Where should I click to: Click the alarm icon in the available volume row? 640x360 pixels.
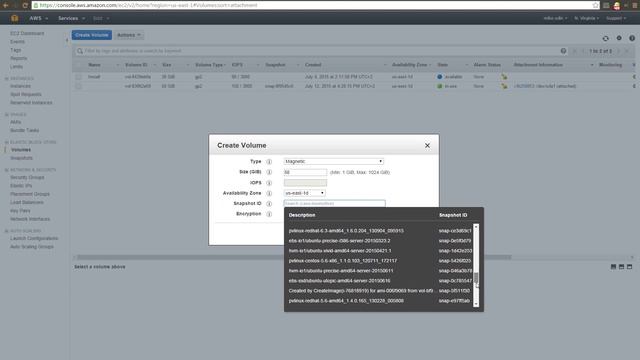[504, 77]
